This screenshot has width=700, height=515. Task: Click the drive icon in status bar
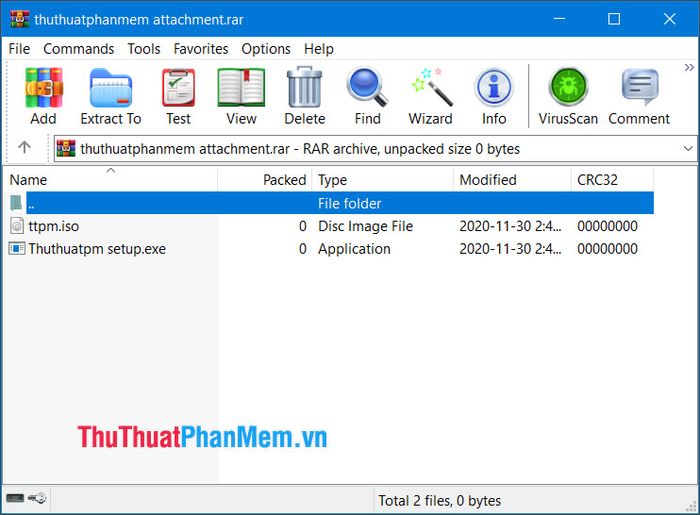[x=15, y=498]
